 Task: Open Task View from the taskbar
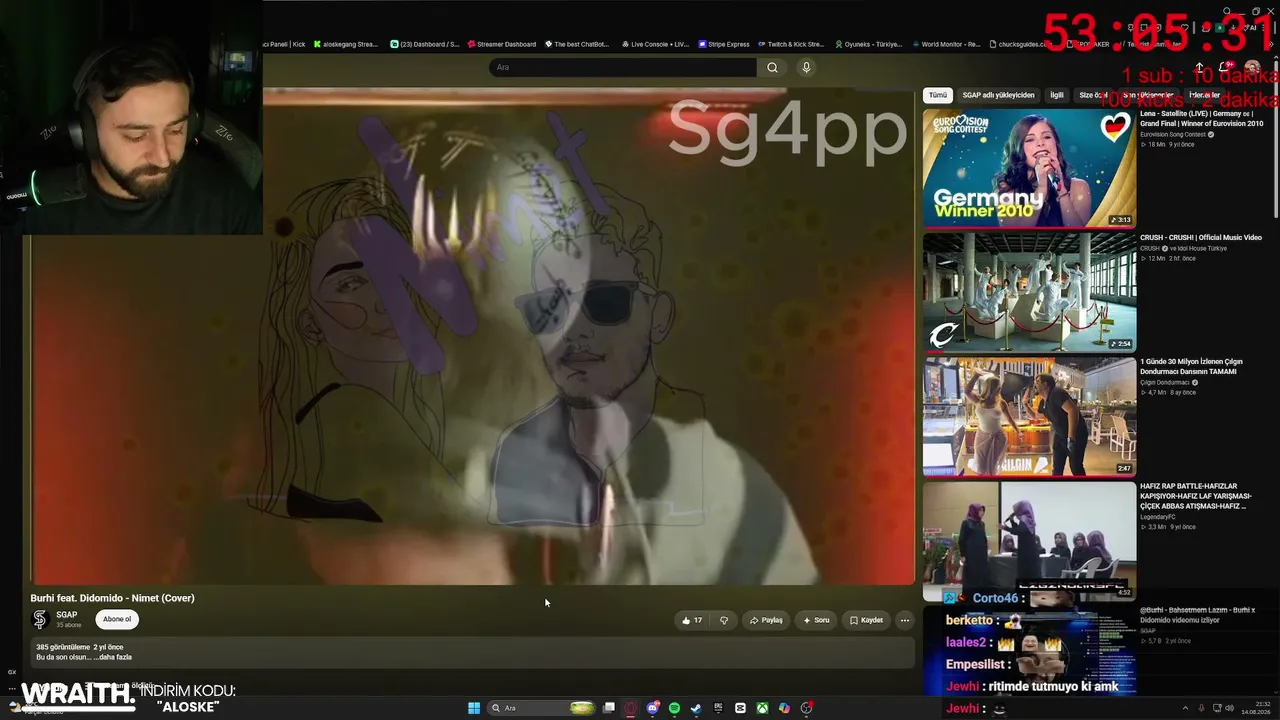click(x=609, y=708)
